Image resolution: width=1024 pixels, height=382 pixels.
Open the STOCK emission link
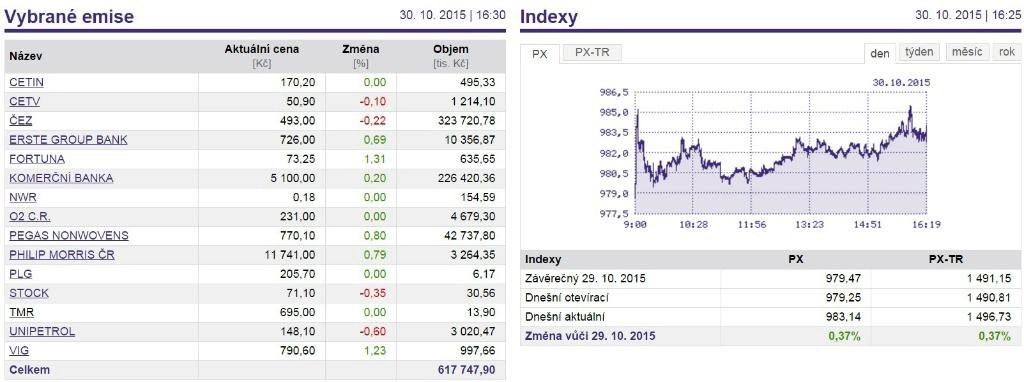coord(29,293)
